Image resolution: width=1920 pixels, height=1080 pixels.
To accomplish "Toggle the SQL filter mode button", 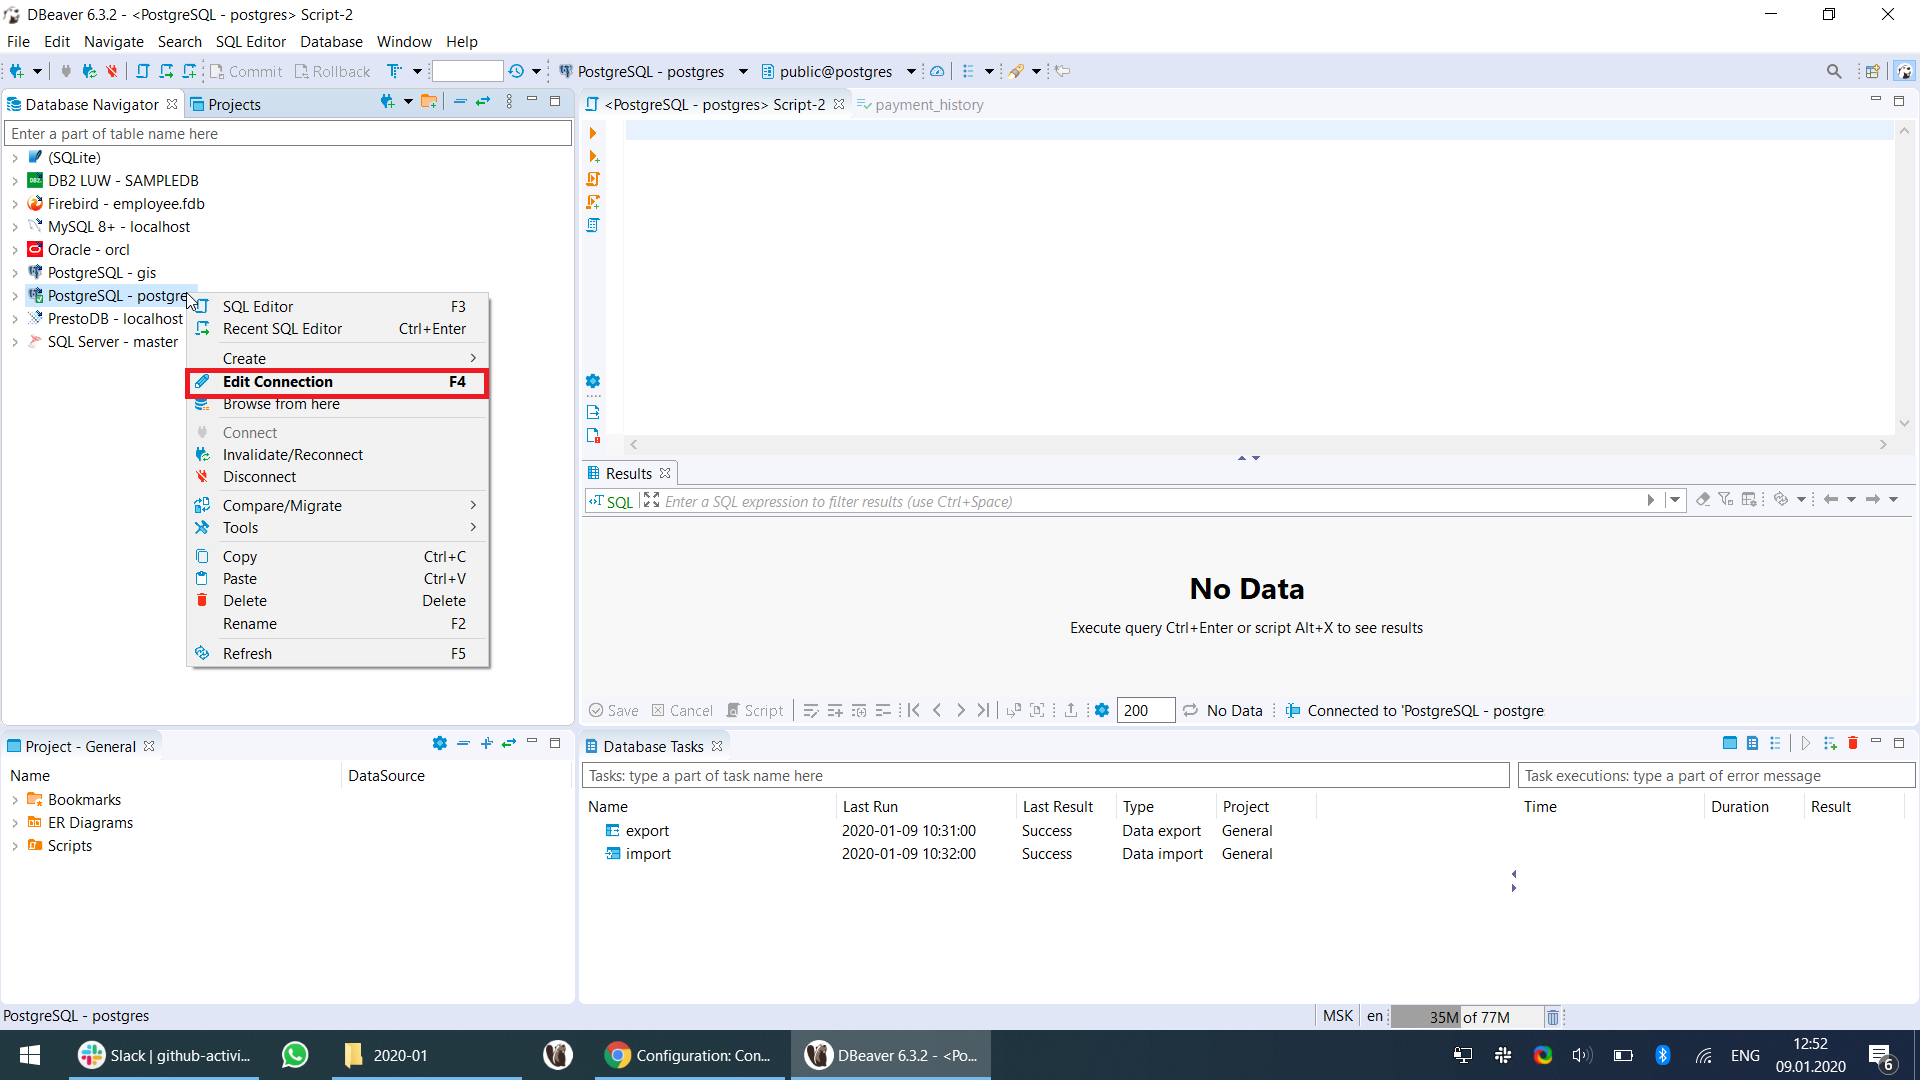I will pyautogui.click(x=611, y=501).
